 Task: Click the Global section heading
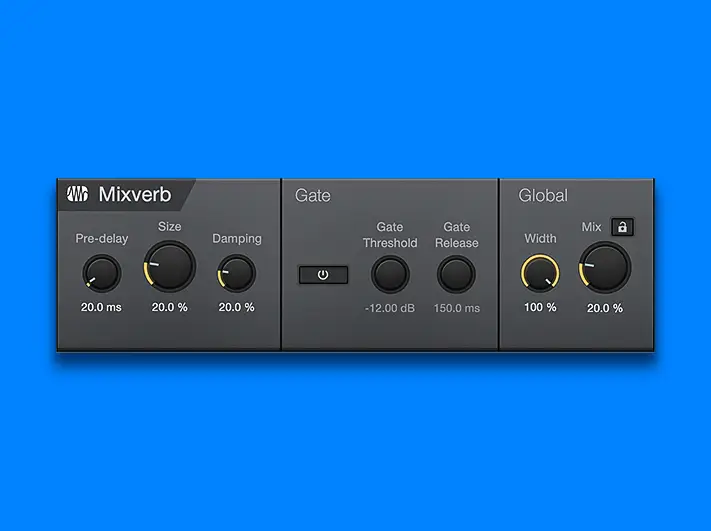pos(543,195)
